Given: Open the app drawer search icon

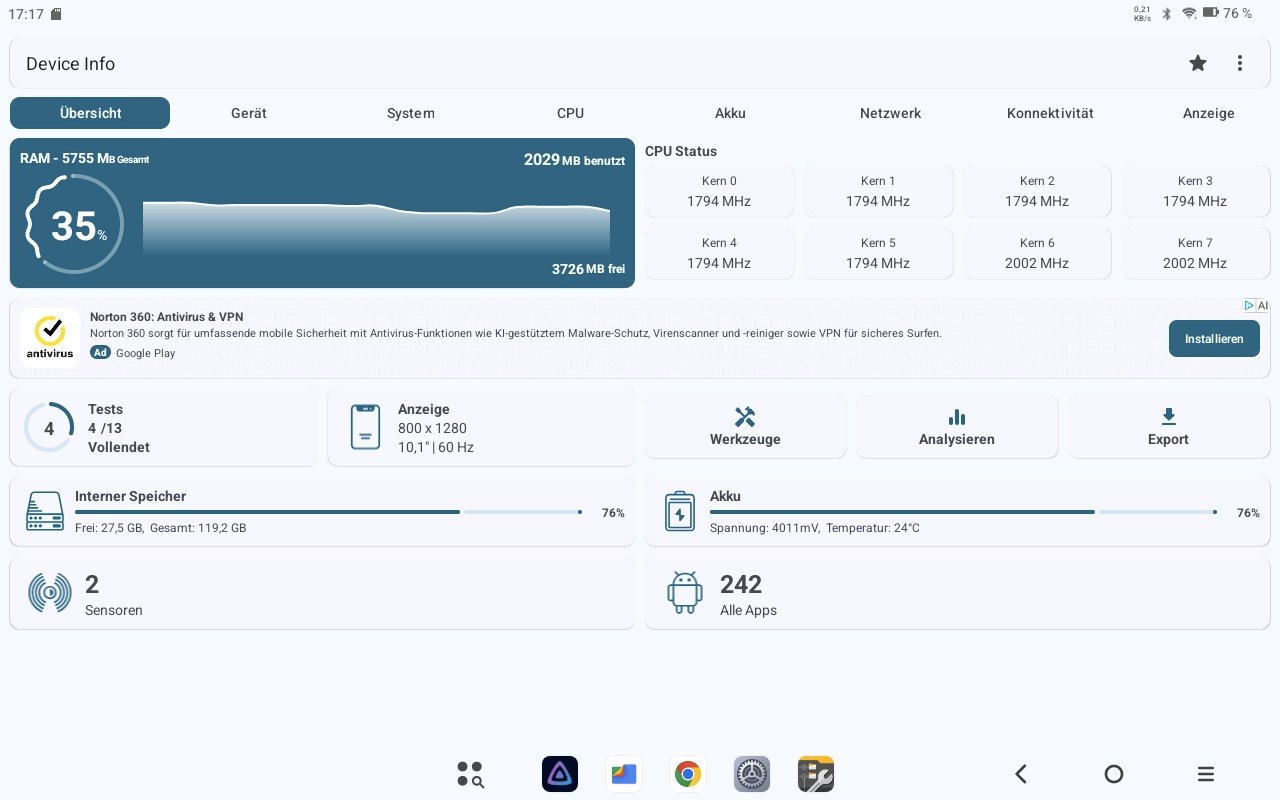Looking at the screenshot, I should coord(470,774).
